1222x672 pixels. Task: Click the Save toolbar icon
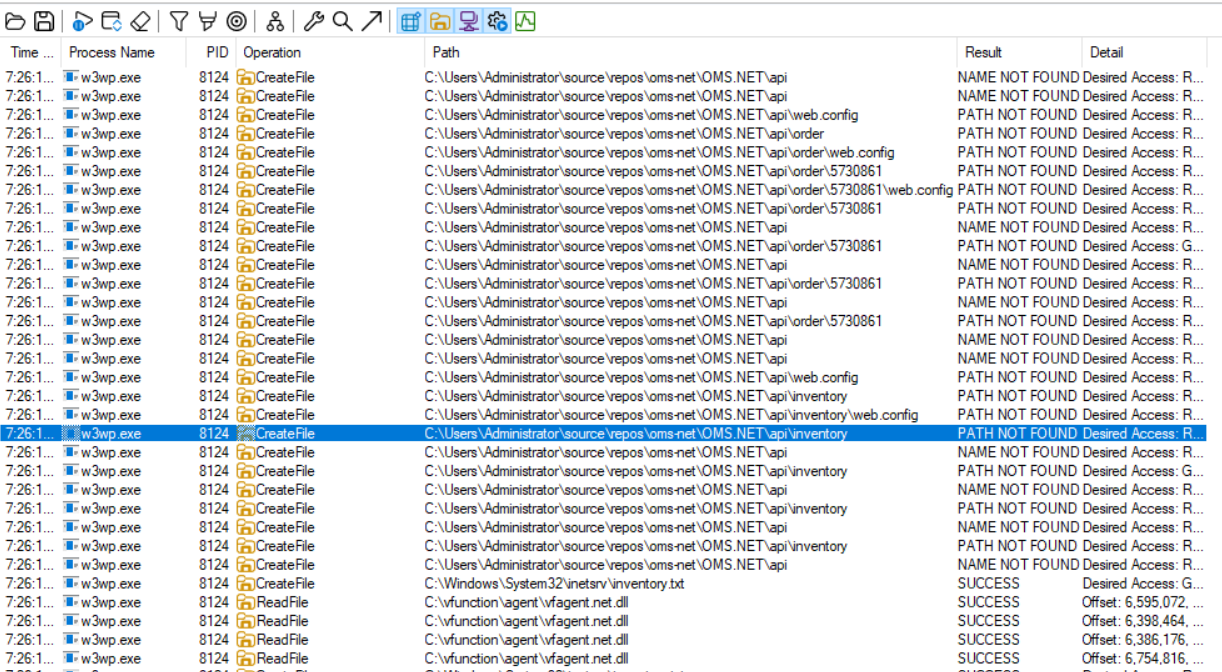(x=43, y=21)
